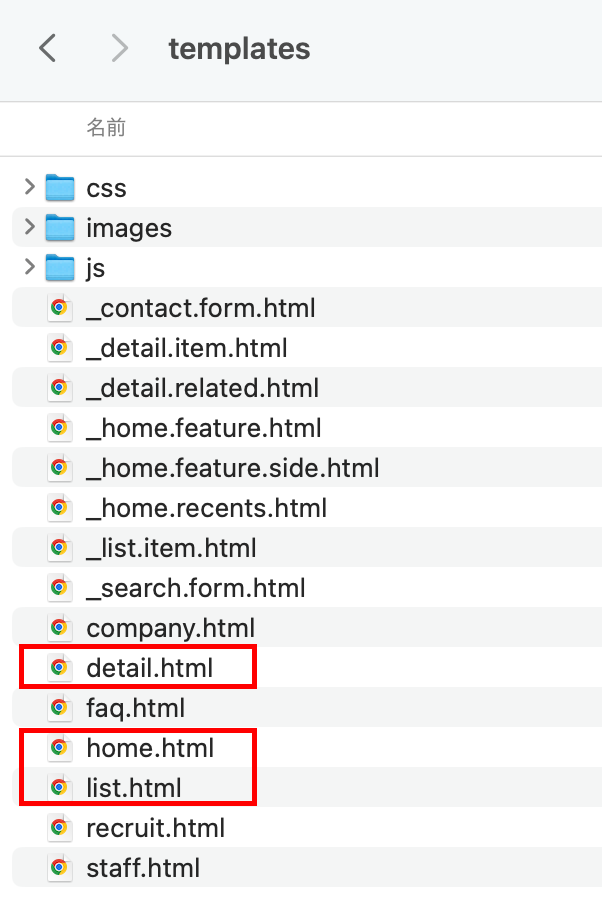Click the Finder back arrow button
This screenshot has height=919, width=602.
coord(47,48)
